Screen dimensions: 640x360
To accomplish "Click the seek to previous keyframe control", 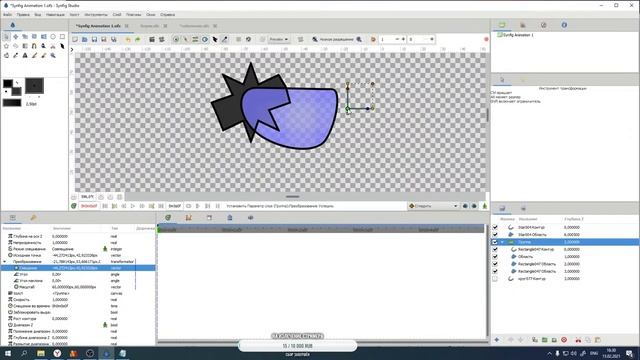I will point(114,206).
